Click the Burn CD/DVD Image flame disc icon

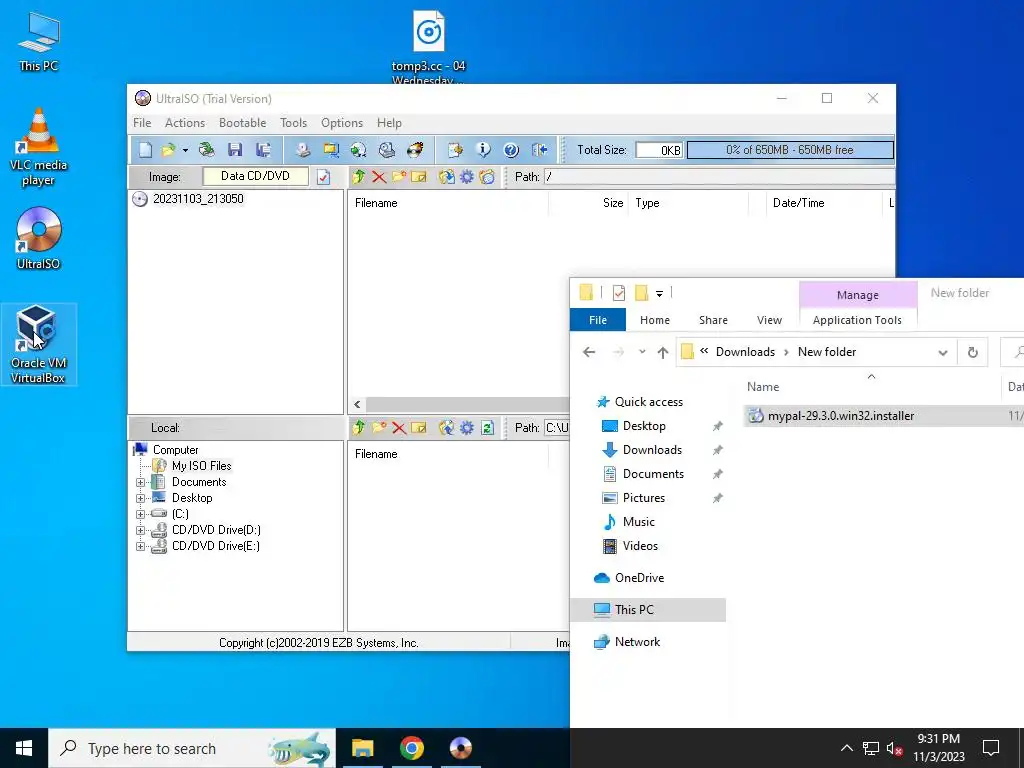(x=415, y=150)
